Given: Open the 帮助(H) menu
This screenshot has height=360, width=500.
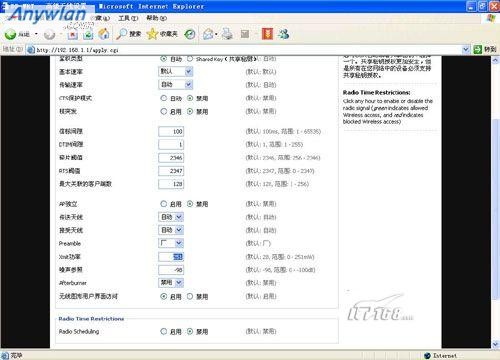Looking at the screenshot, I should 157,18.
